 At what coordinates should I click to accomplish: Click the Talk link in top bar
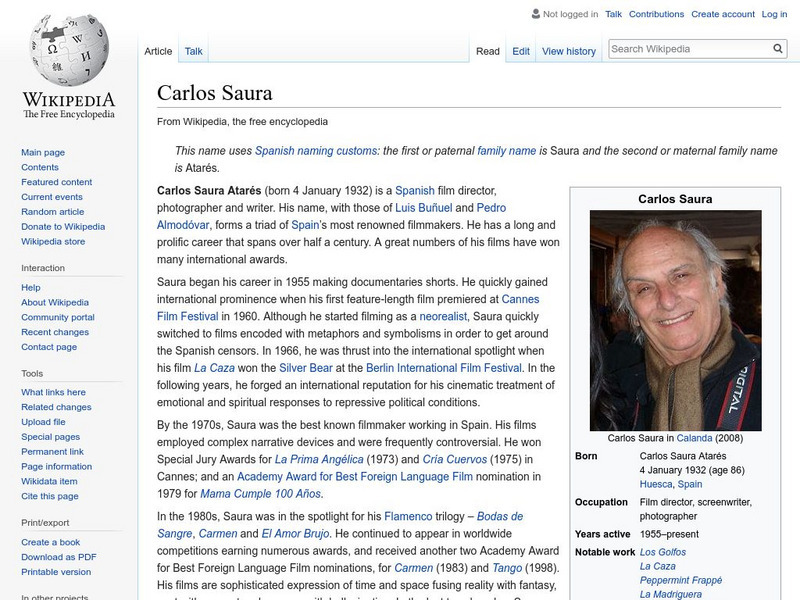tap(613, 14)
